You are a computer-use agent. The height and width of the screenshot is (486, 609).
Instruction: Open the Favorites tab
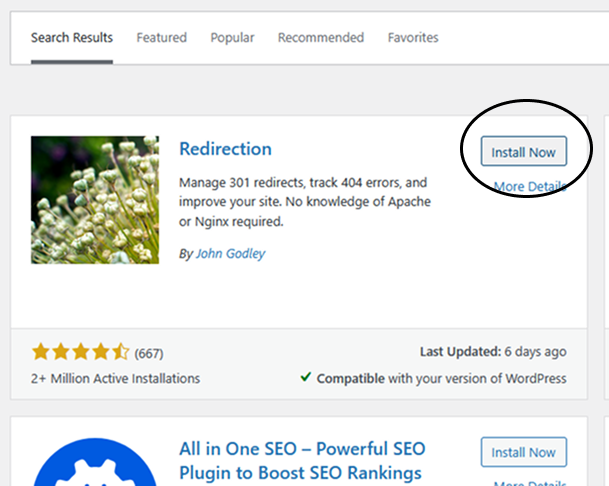413,38
